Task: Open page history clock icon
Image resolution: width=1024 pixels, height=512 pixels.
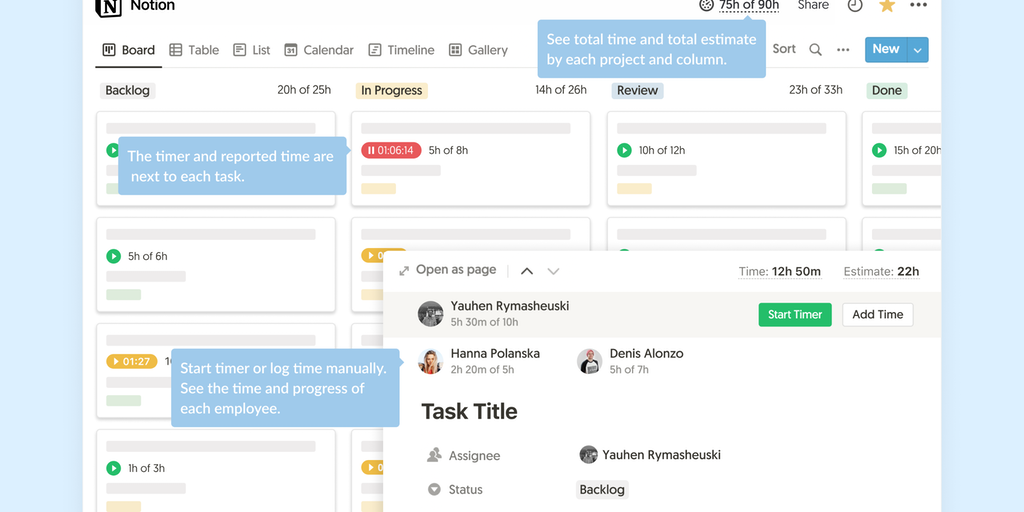Action: pos(855,5)
